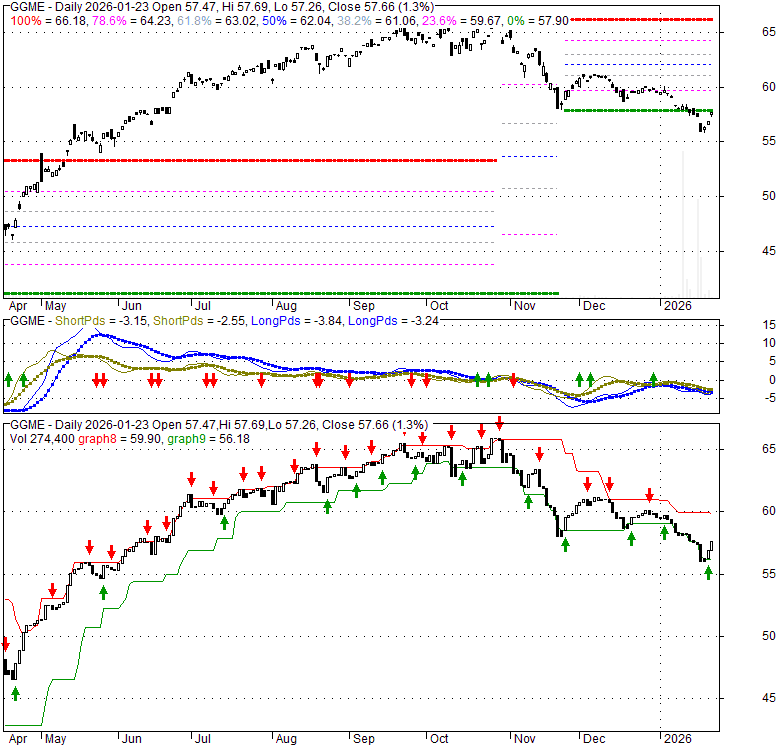The width and height of the screenshot is (780, 745).
Task: Click the -5 label on the indicator panel axis
Action: pyautogui.click(x=769, y=398)
